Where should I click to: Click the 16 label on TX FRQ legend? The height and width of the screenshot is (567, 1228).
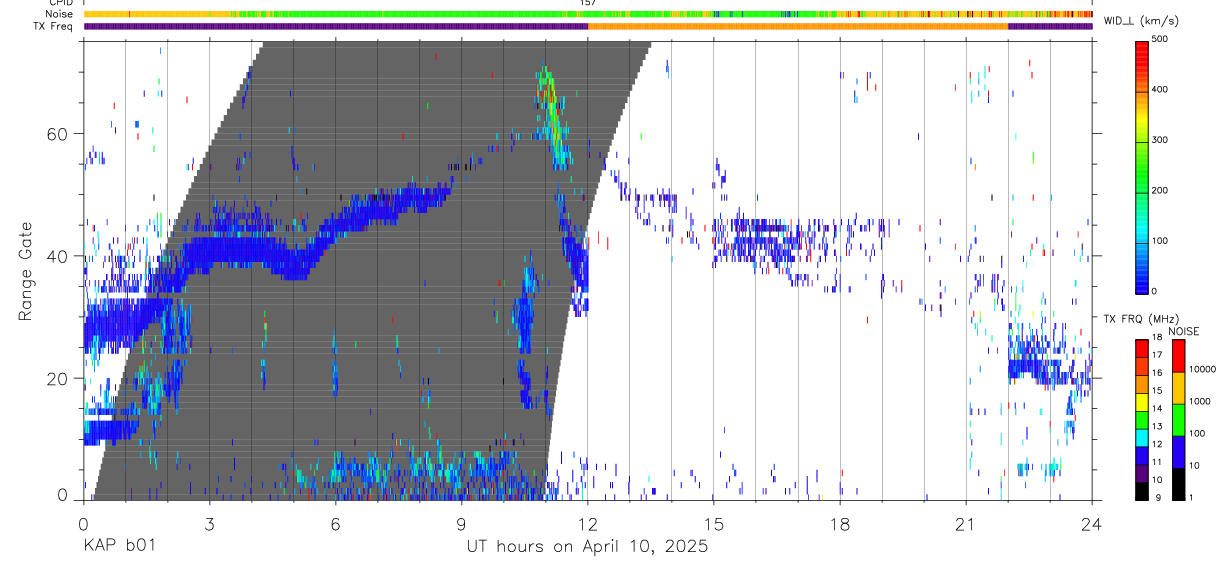coord(1158,373)
